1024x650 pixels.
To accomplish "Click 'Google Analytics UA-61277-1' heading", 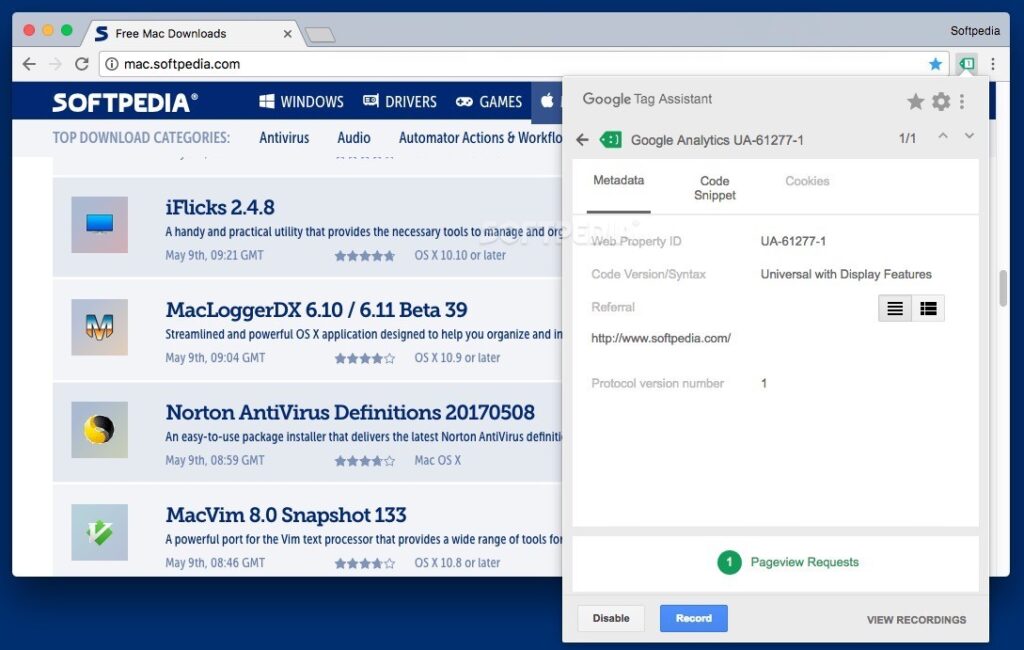I will tap(717, 140).
